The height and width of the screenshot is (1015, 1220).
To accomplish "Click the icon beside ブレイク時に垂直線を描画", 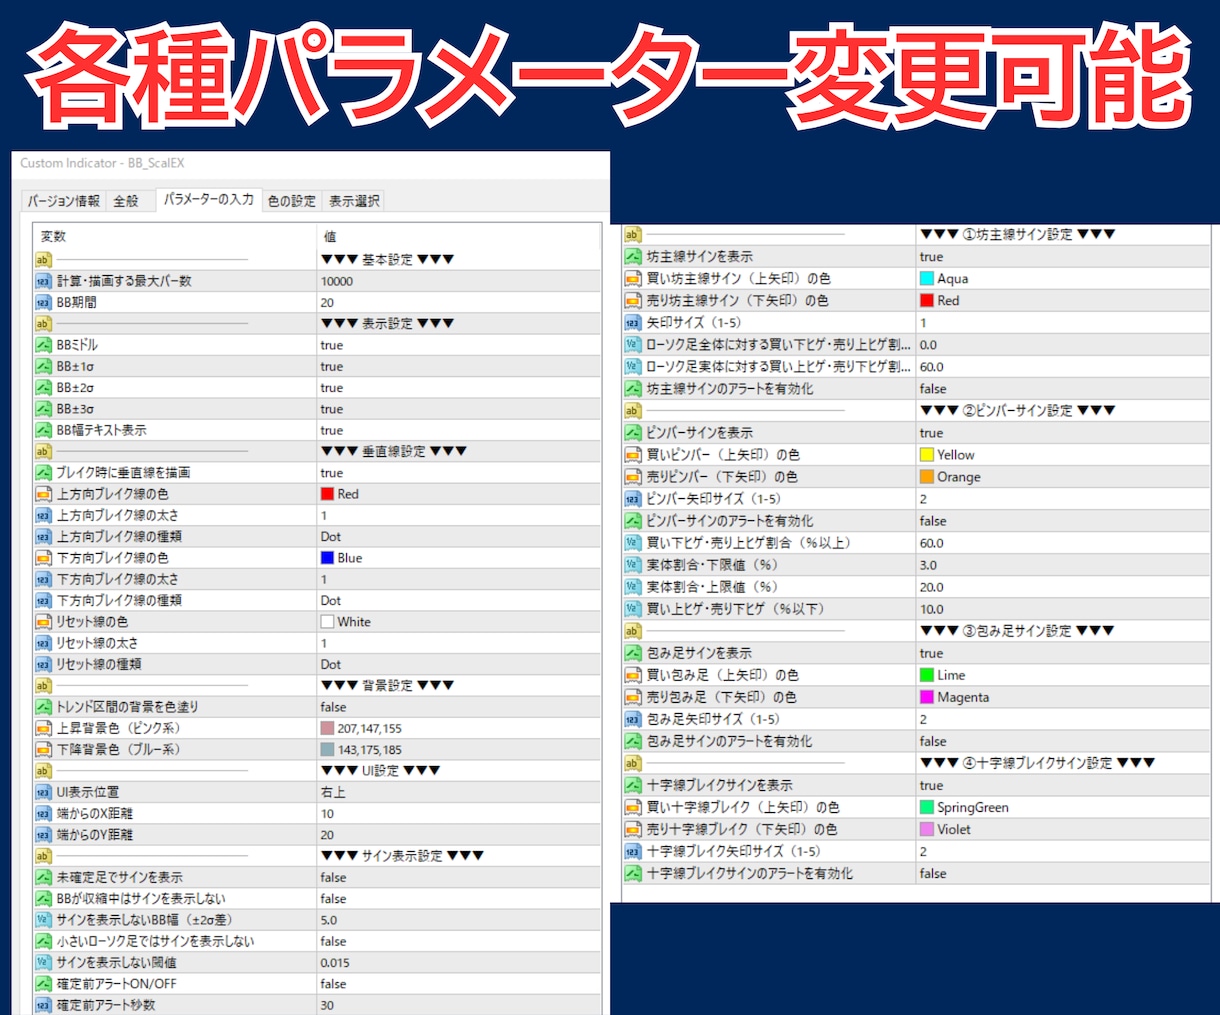I will pyautogui.click(x=43, y=473).
